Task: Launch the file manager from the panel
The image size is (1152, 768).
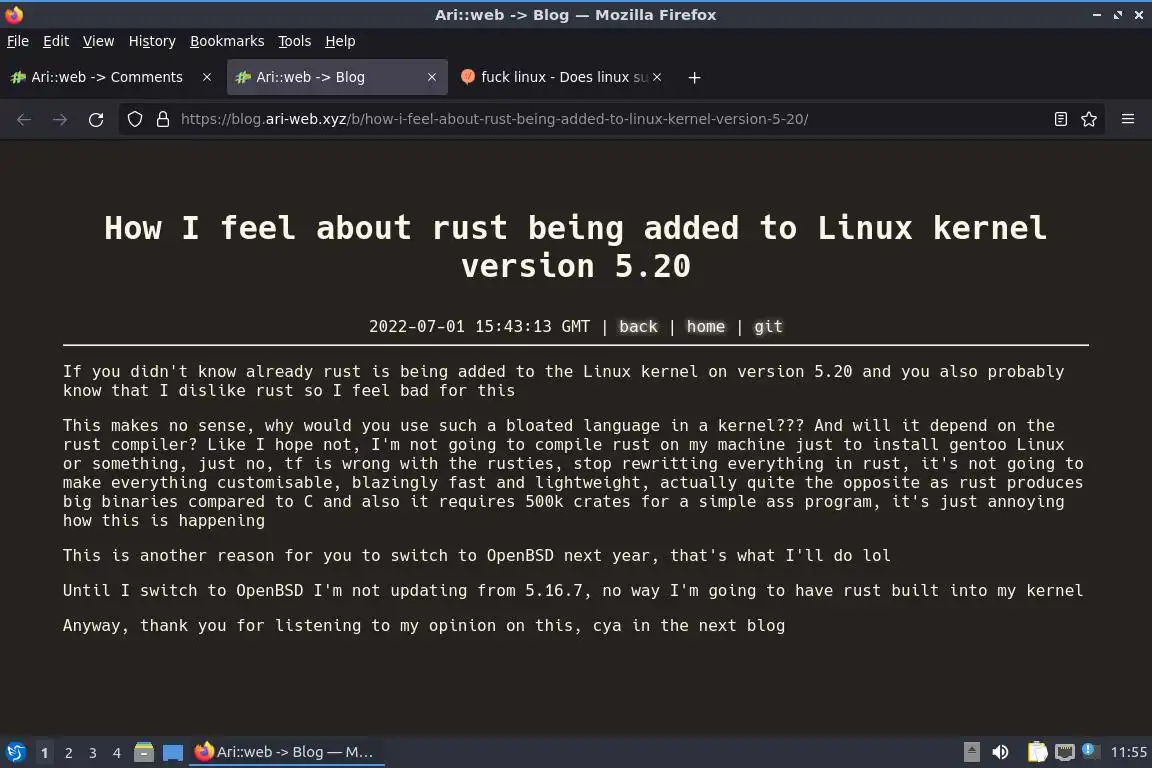Action: coord(144,752)
